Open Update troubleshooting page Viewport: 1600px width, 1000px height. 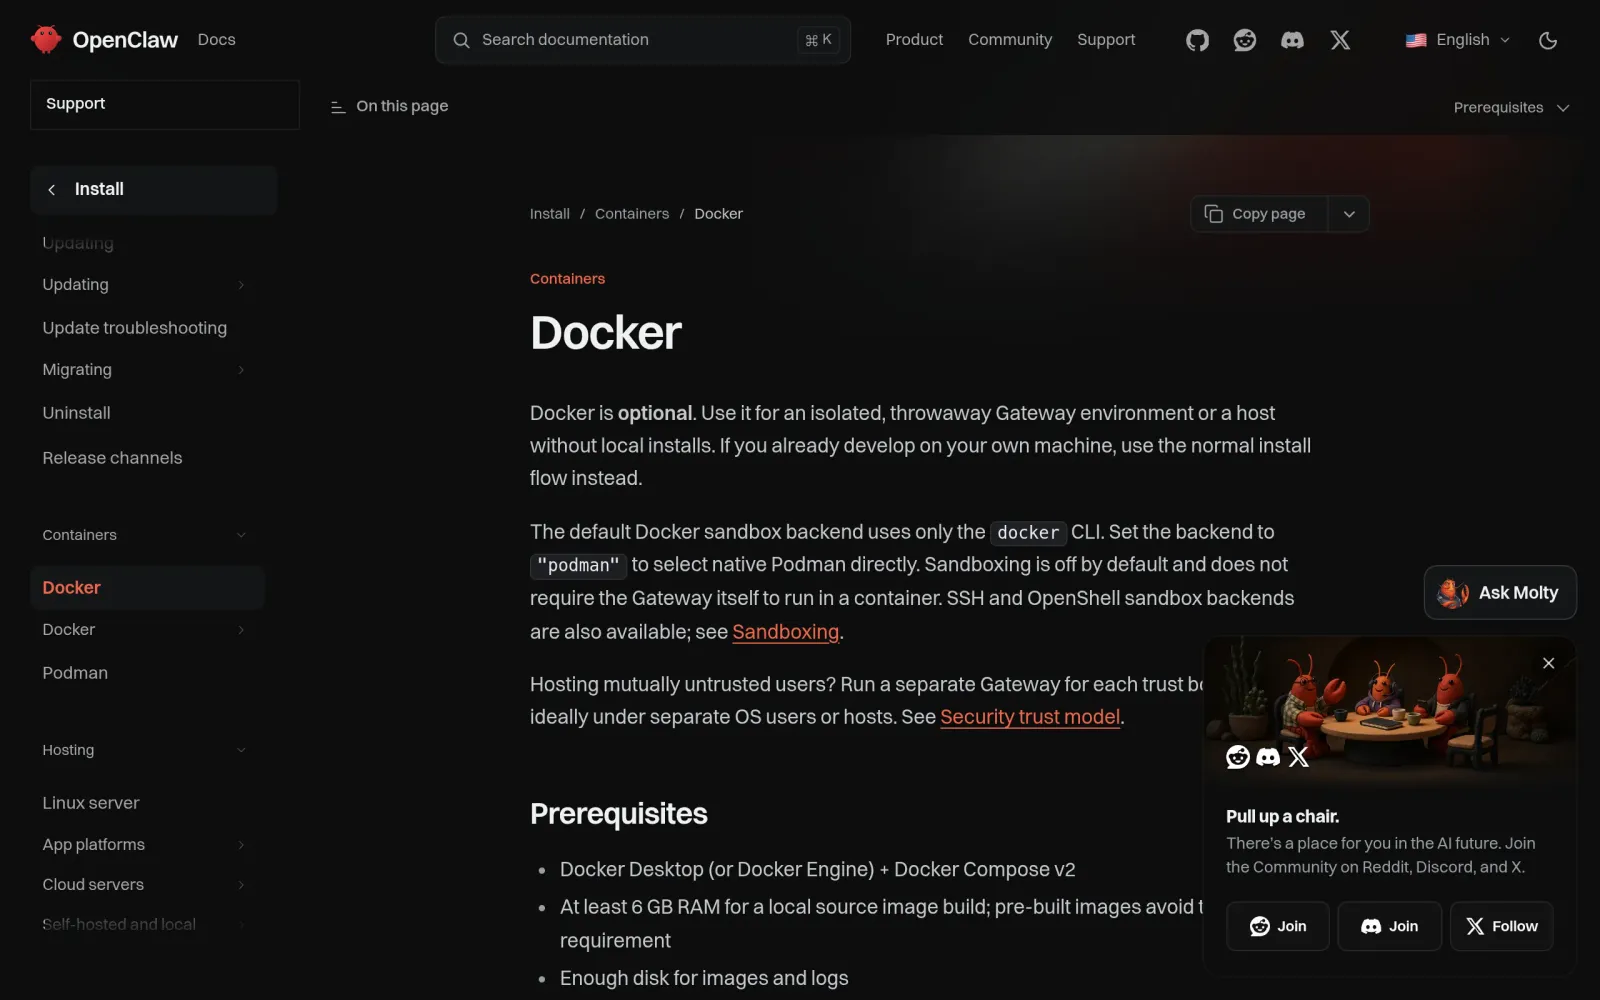[134, 328]
